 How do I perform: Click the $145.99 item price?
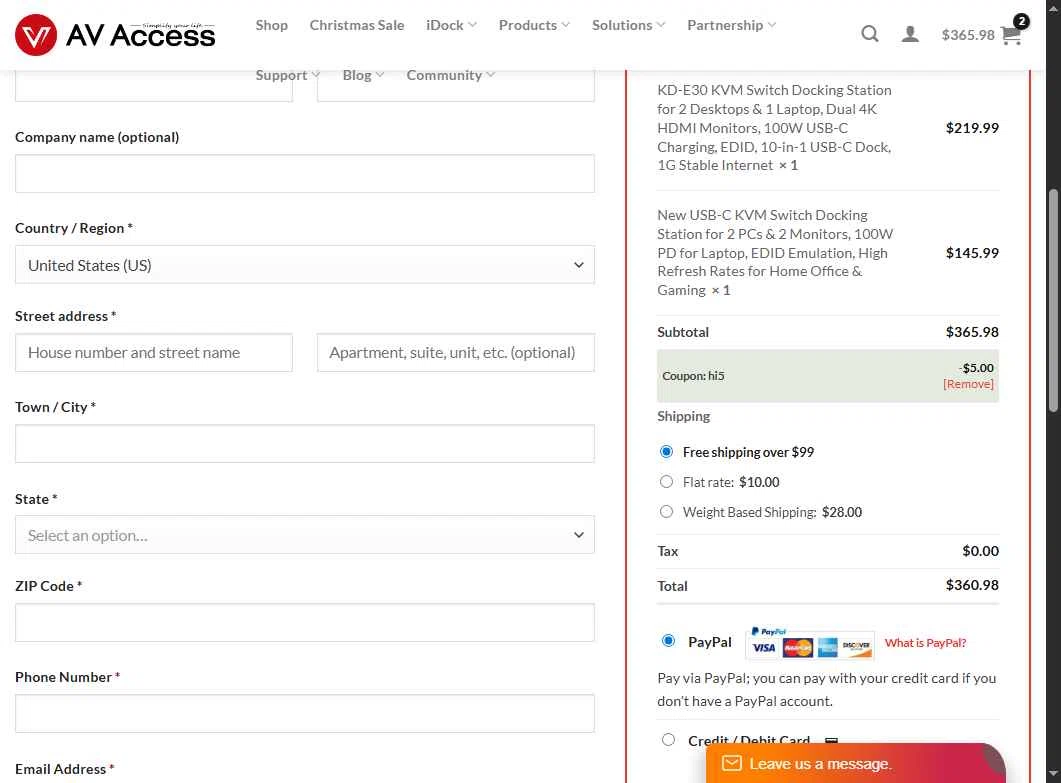972,252
